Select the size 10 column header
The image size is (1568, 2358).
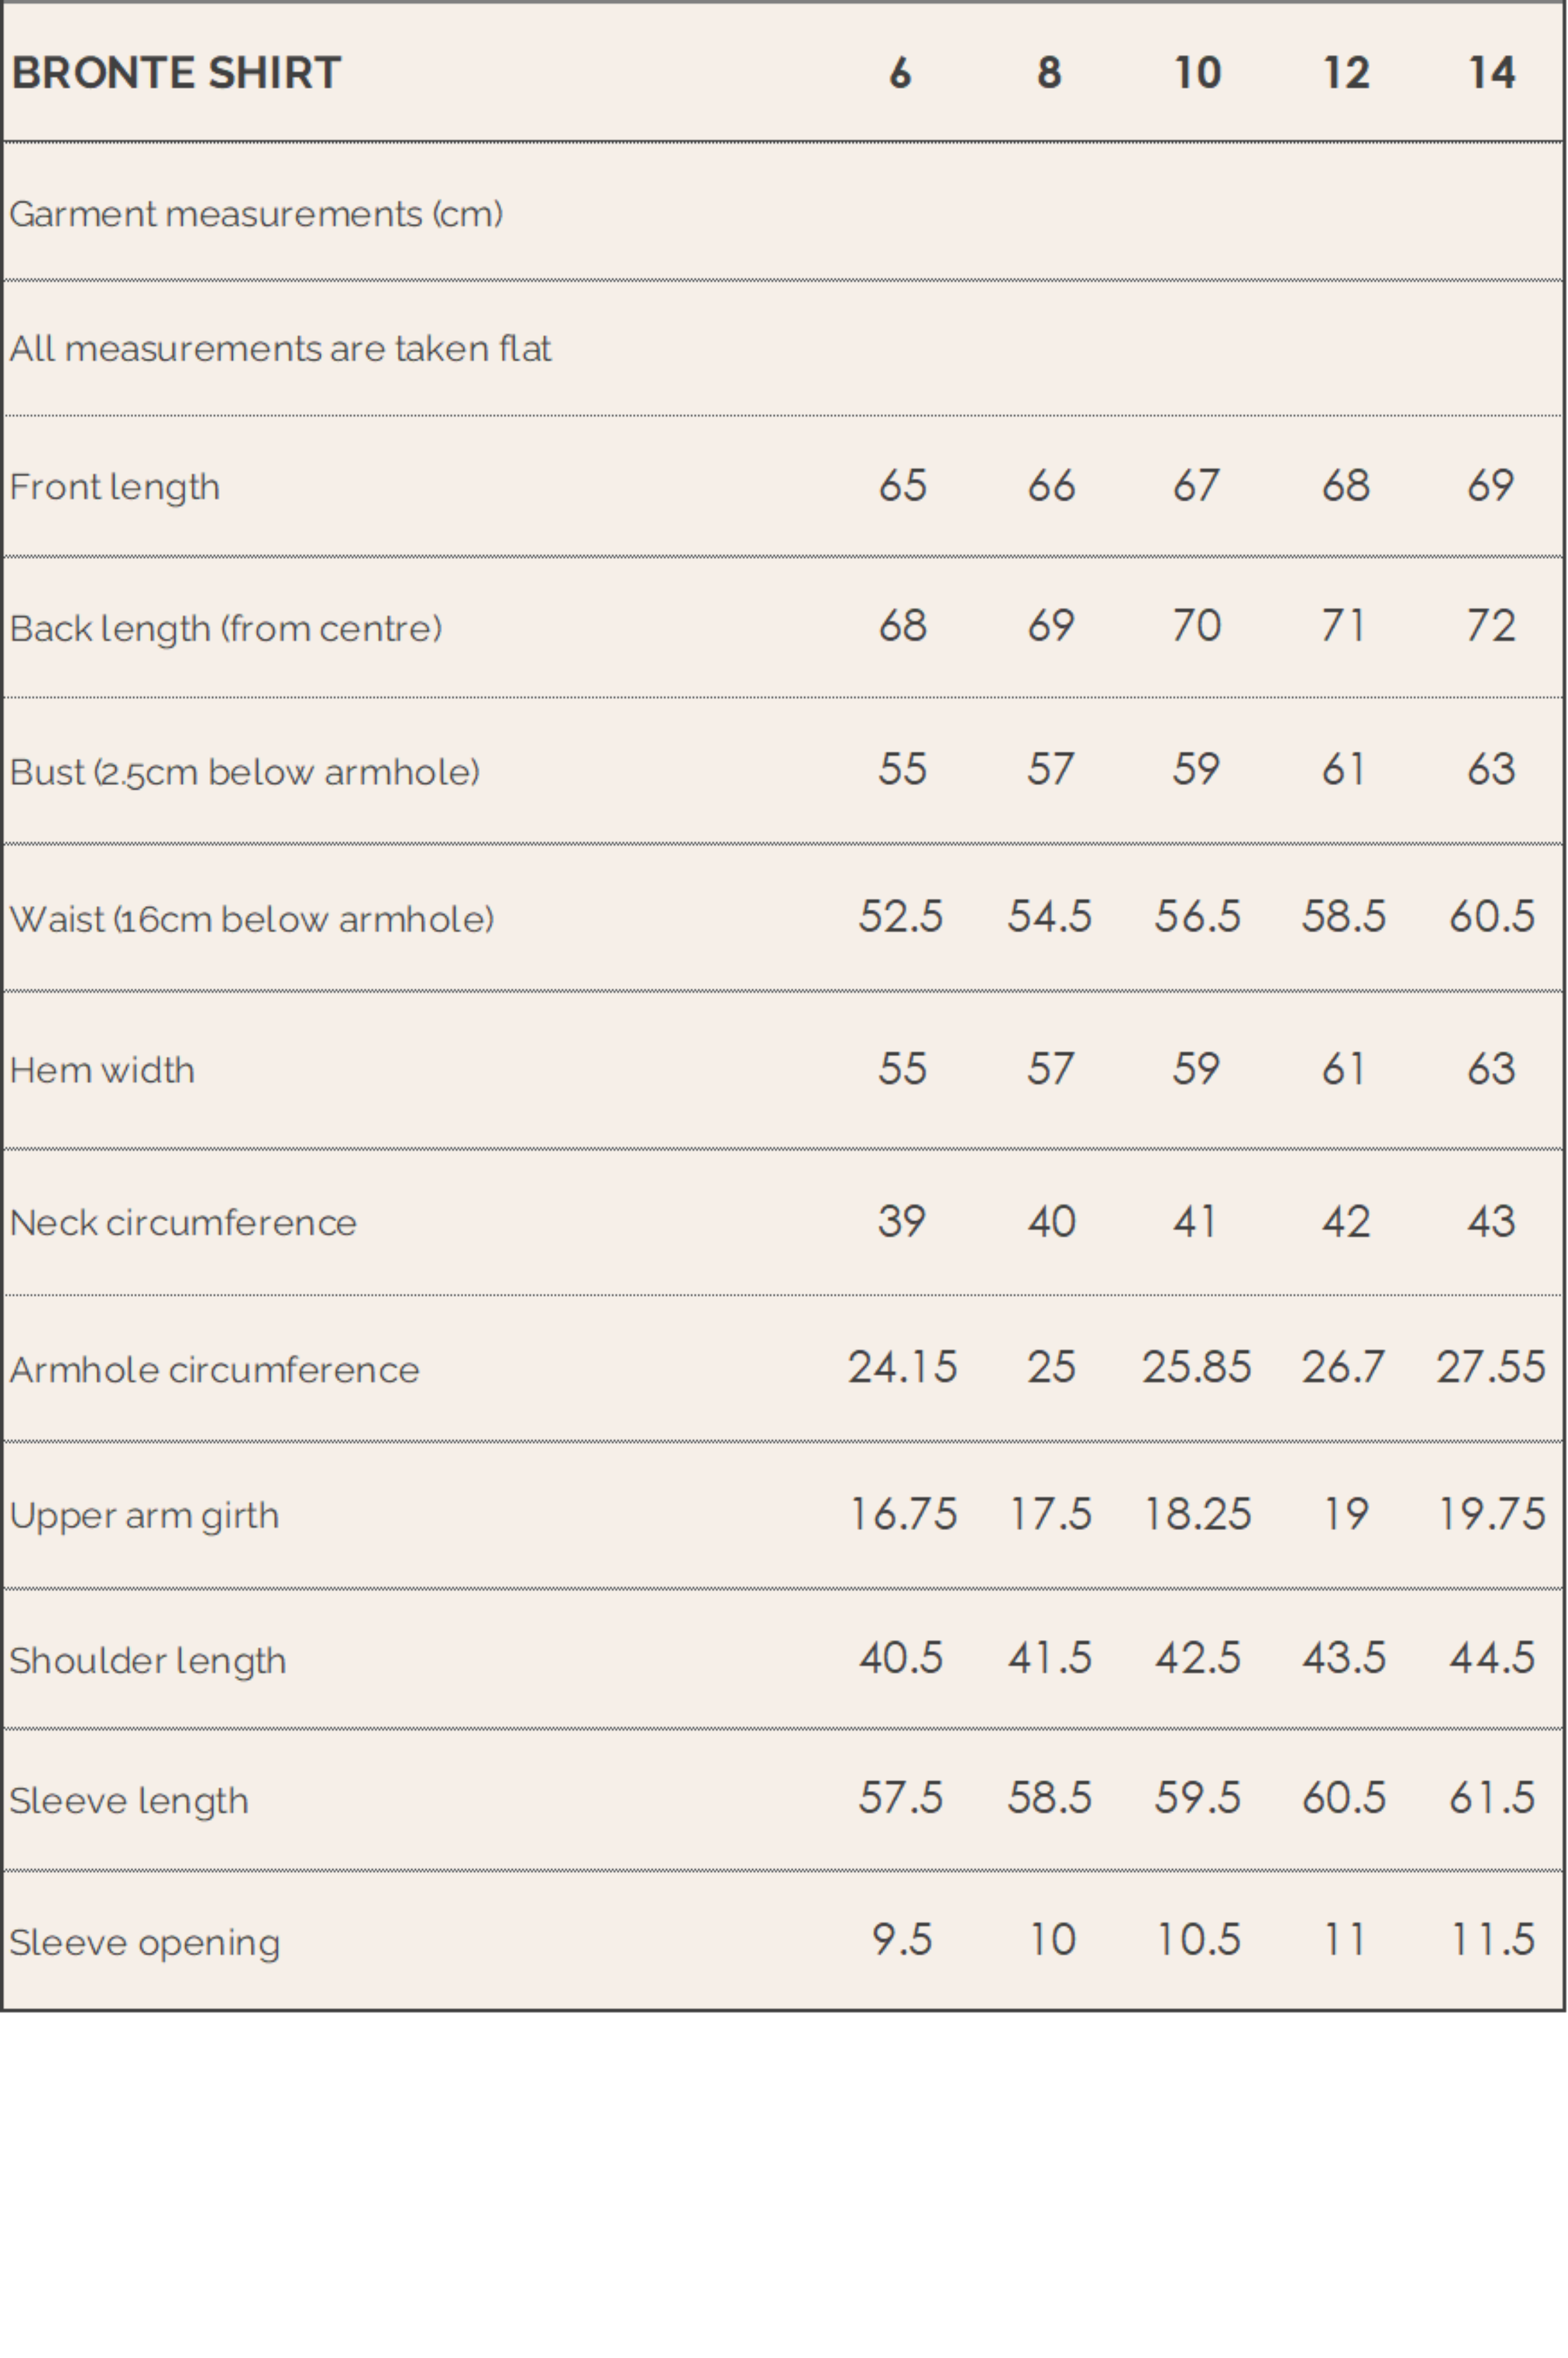click(x=1197, y=73)
